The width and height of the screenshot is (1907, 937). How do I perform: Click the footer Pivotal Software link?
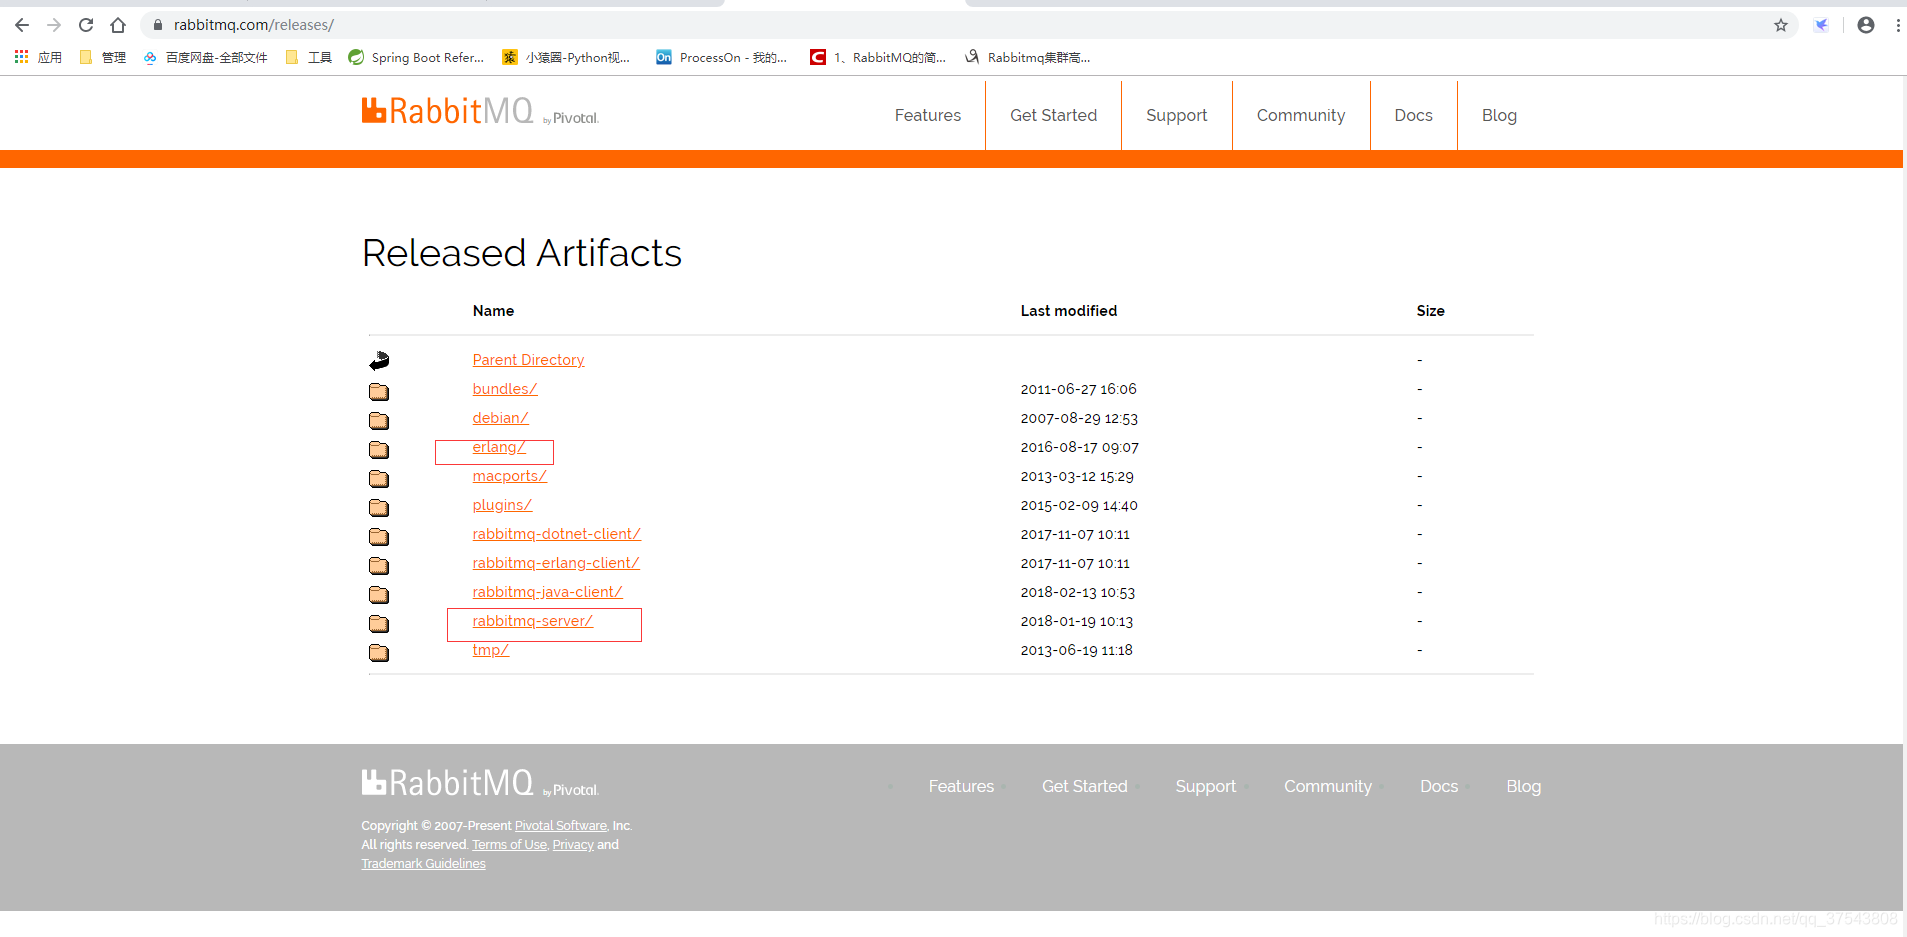pos(560,826)
